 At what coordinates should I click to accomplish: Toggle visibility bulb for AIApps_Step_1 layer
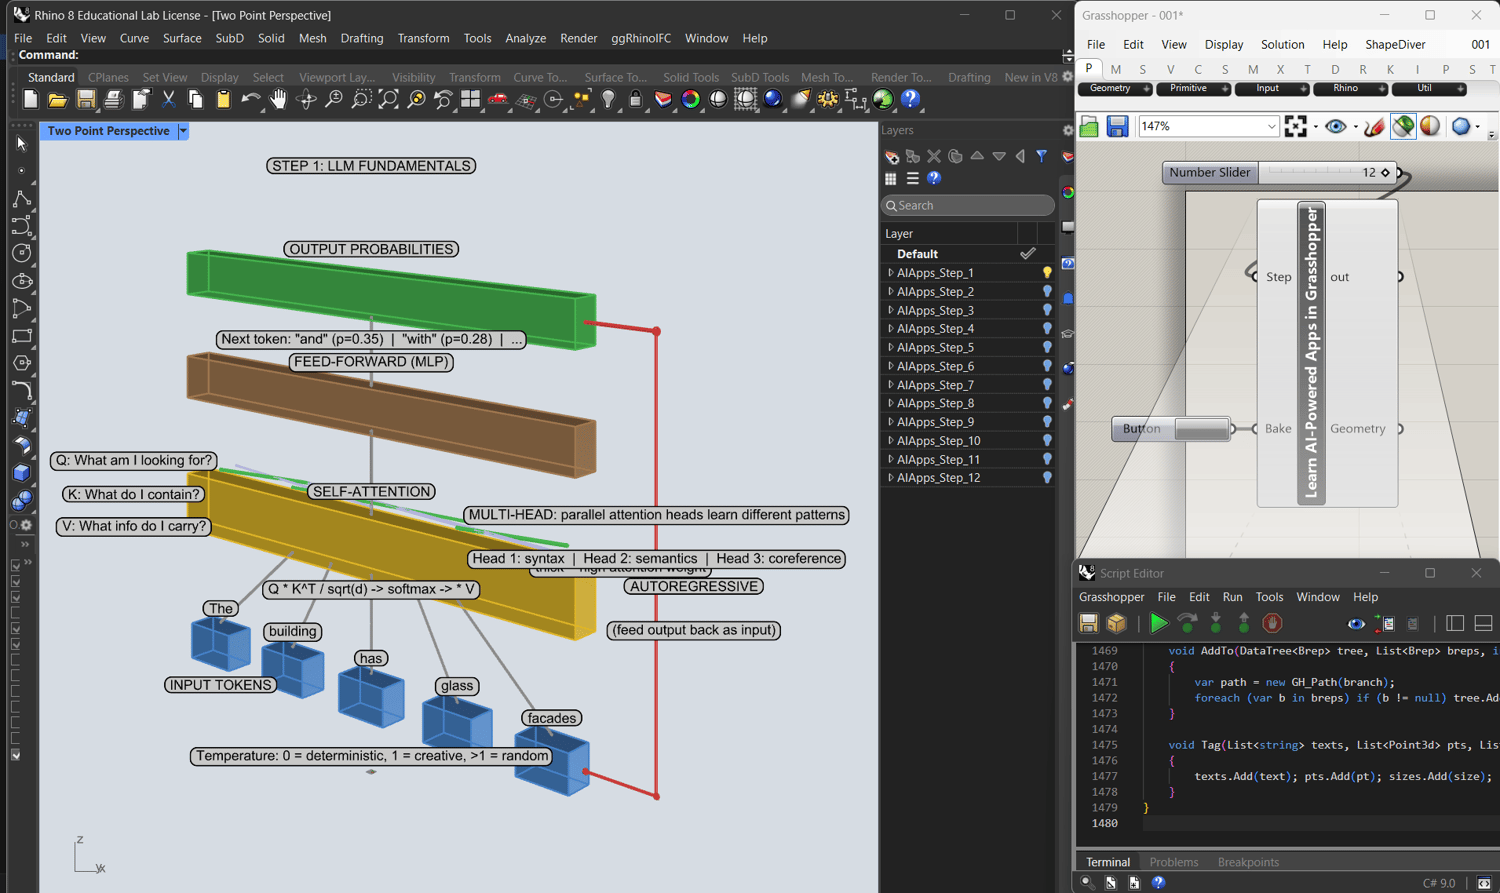[1047, 273]
